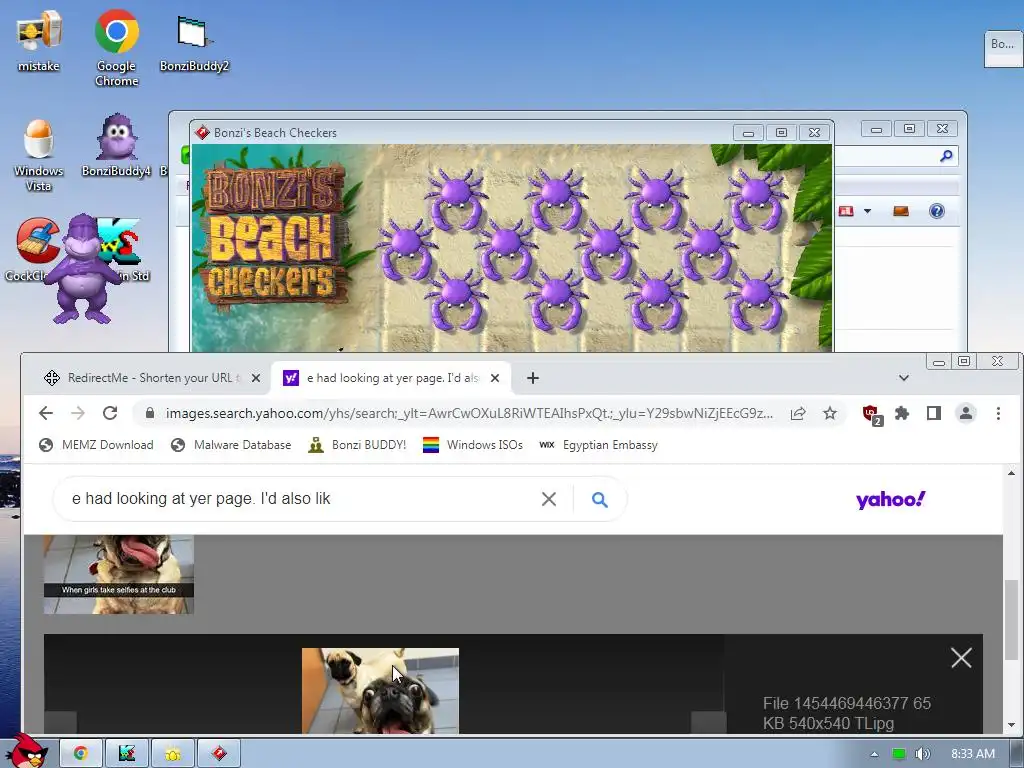Show the next preview image
This screenshot has height=768, width=1024.
coord(709,722)
